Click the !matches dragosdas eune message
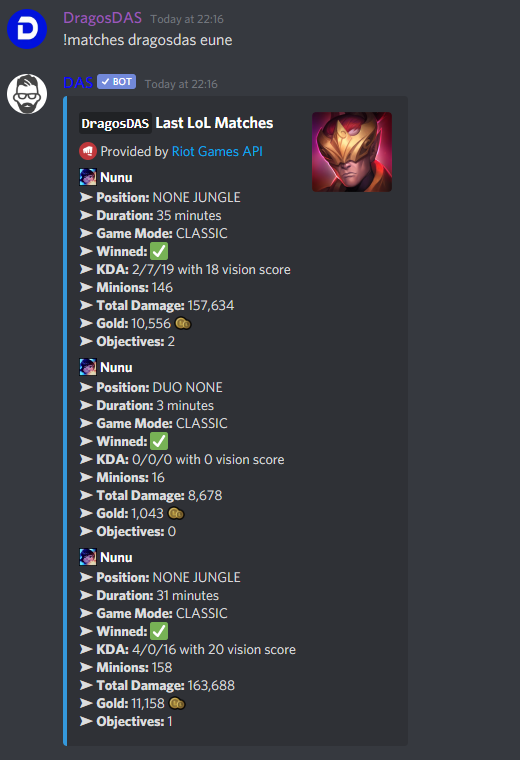The height and width of the screenshot is (760, 520). tap(148, 40)
